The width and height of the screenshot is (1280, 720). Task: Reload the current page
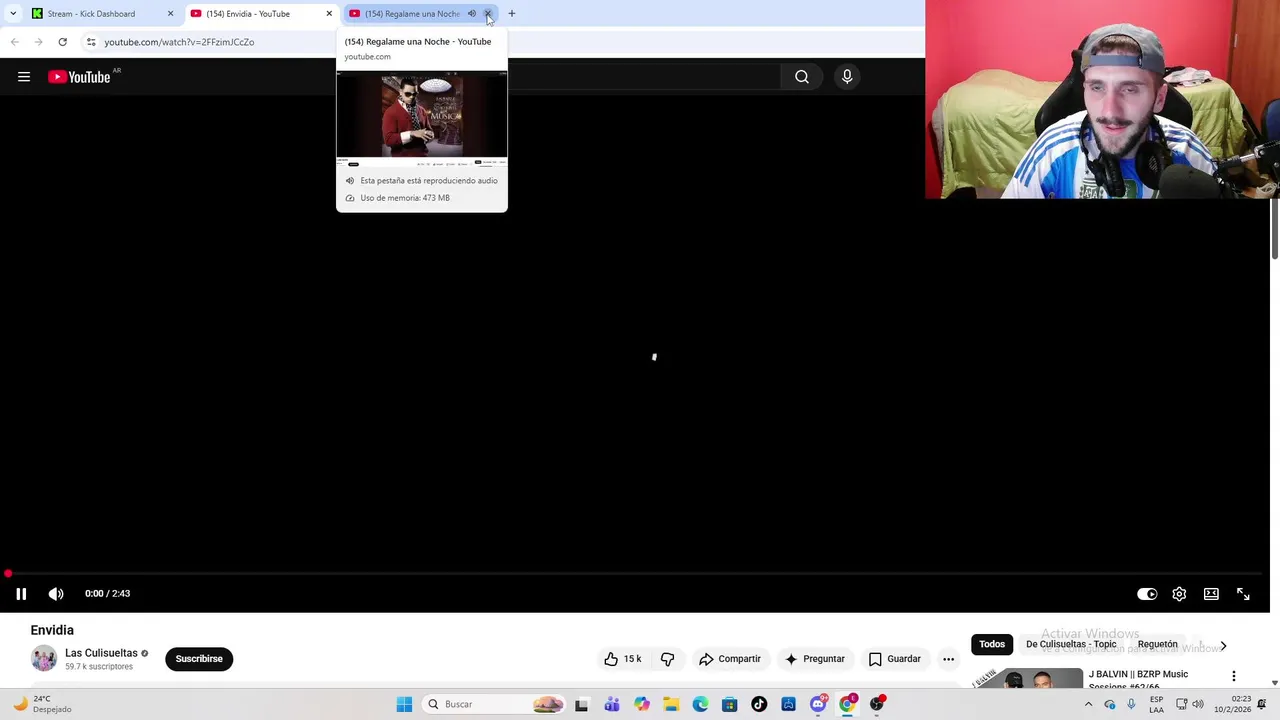coord(62,42)
